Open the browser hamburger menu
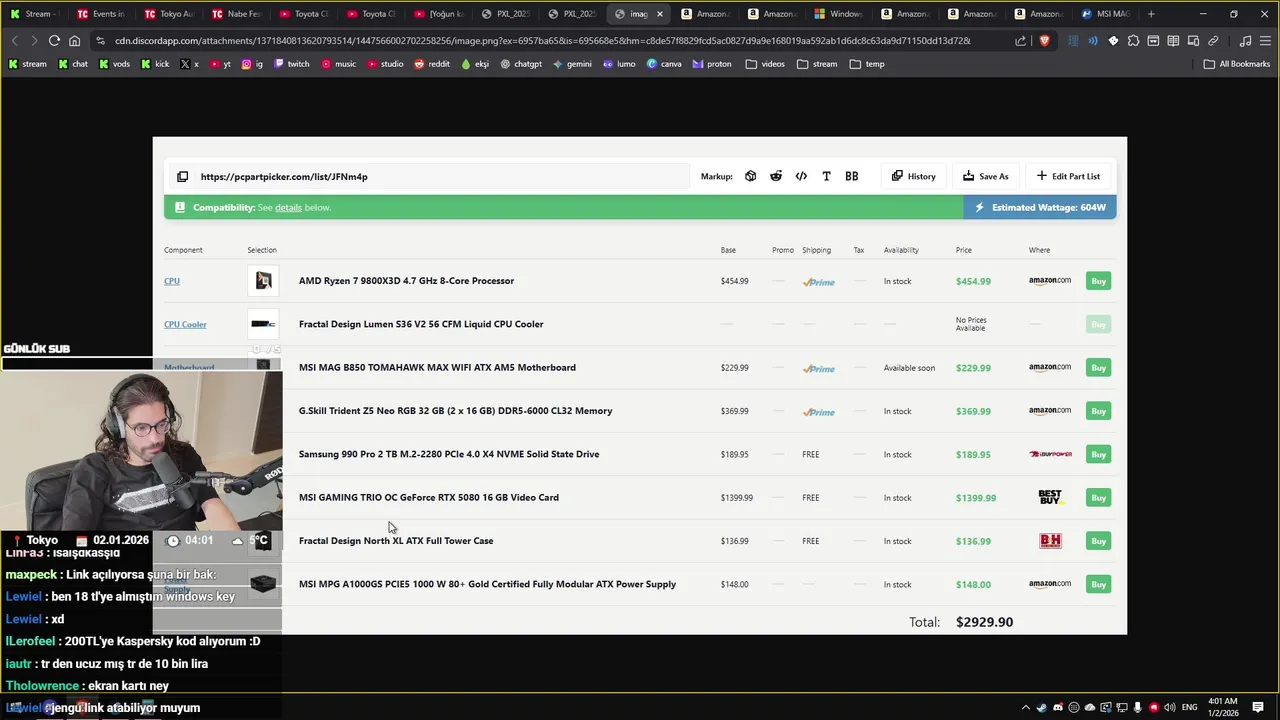1280x720 pixels. point(1265,41)
